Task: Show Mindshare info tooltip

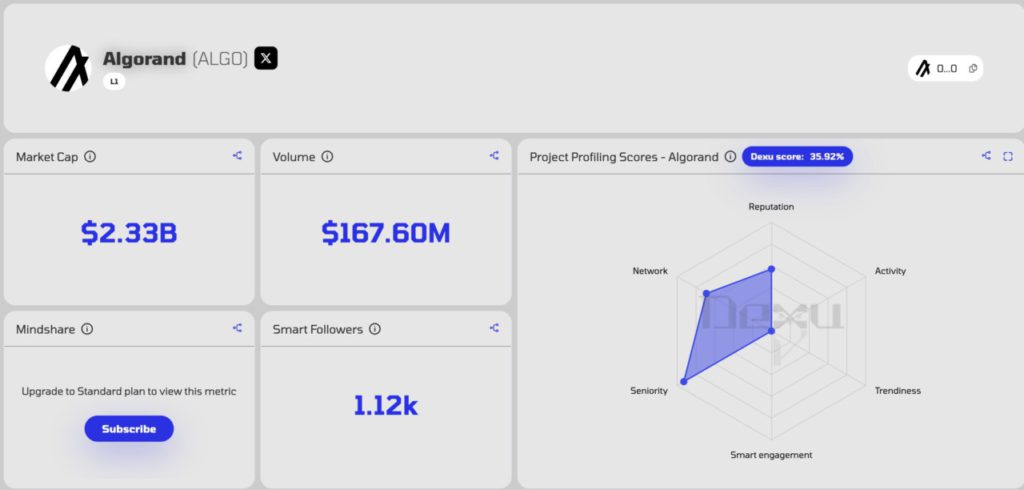Action: click(x=87, y=329)
